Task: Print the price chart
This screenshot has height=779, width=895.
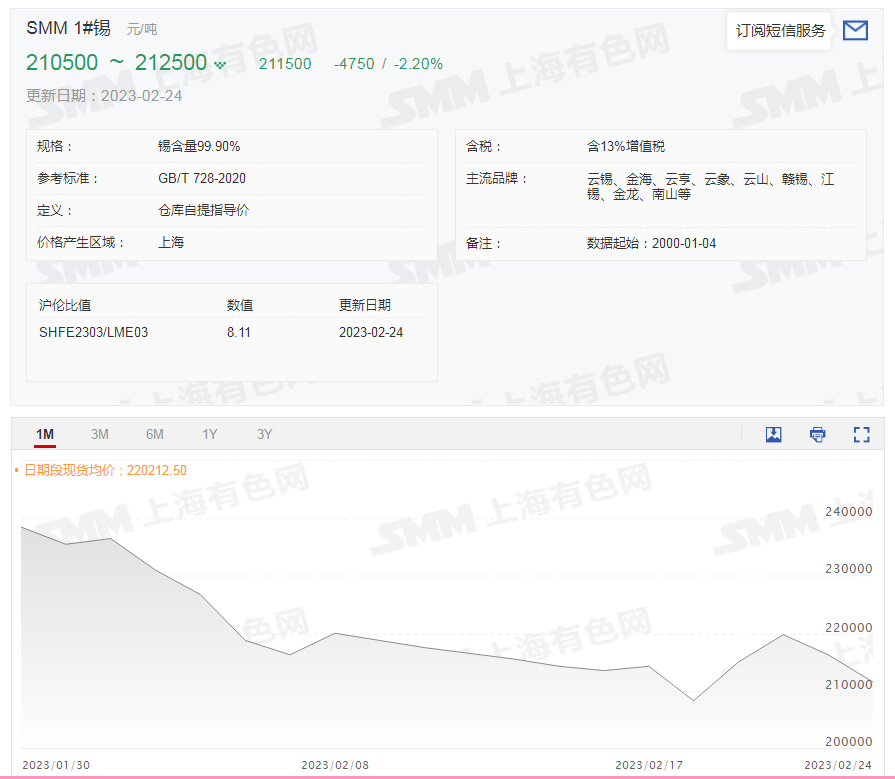Action: [817, 434]
